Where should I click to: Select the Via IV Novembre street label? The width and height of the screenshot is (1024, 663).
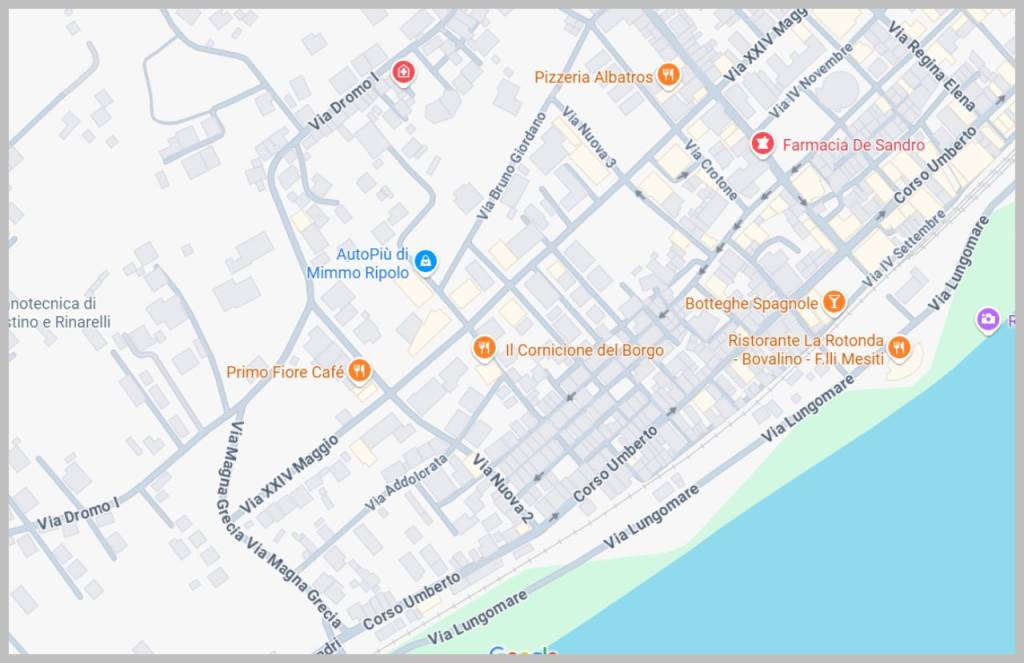tap(811, 81)
